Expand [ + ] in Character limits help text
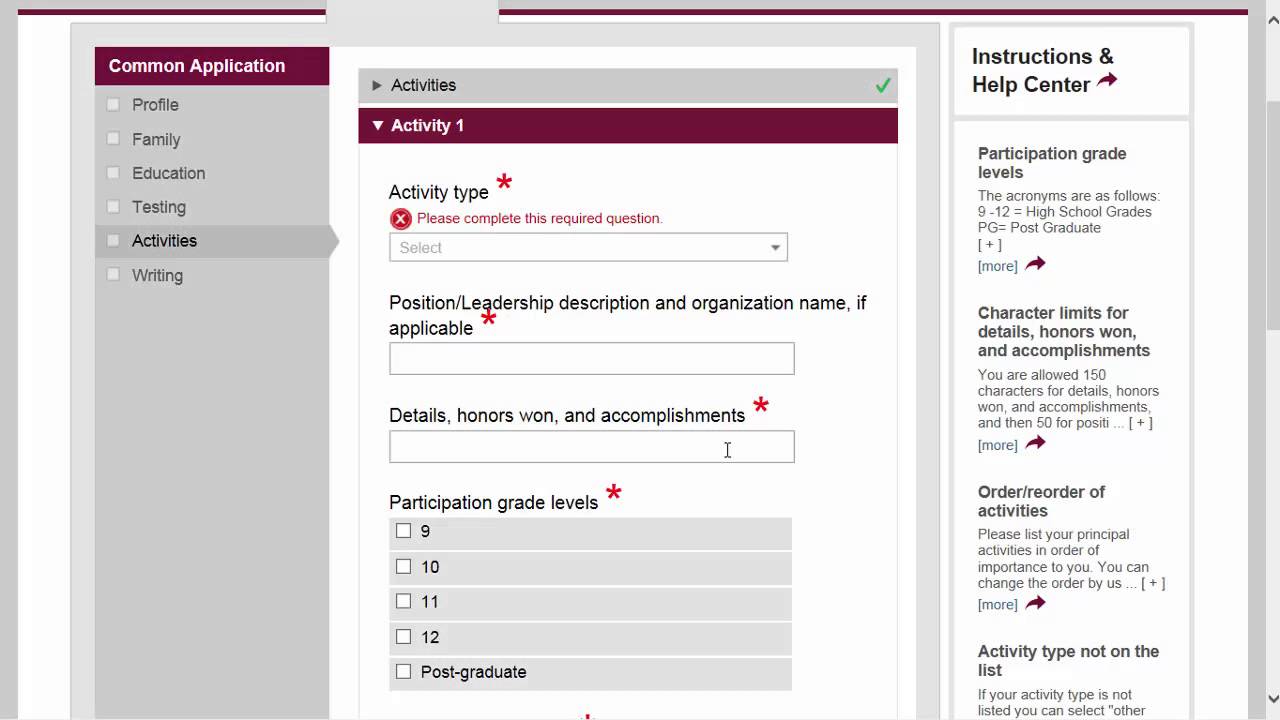1280x720 pixels. click(x=1140, y=423)
